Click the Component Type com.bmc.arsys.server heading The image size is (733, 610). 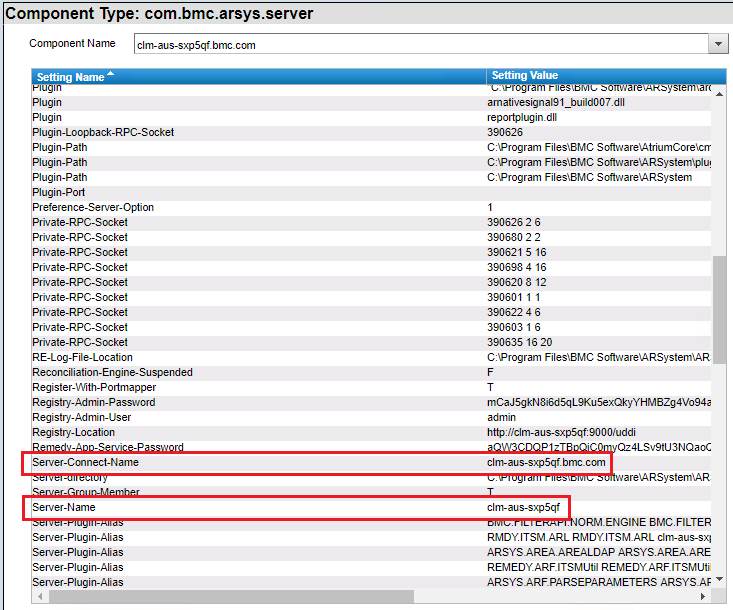pyautogui.click(x=159, y=14)
